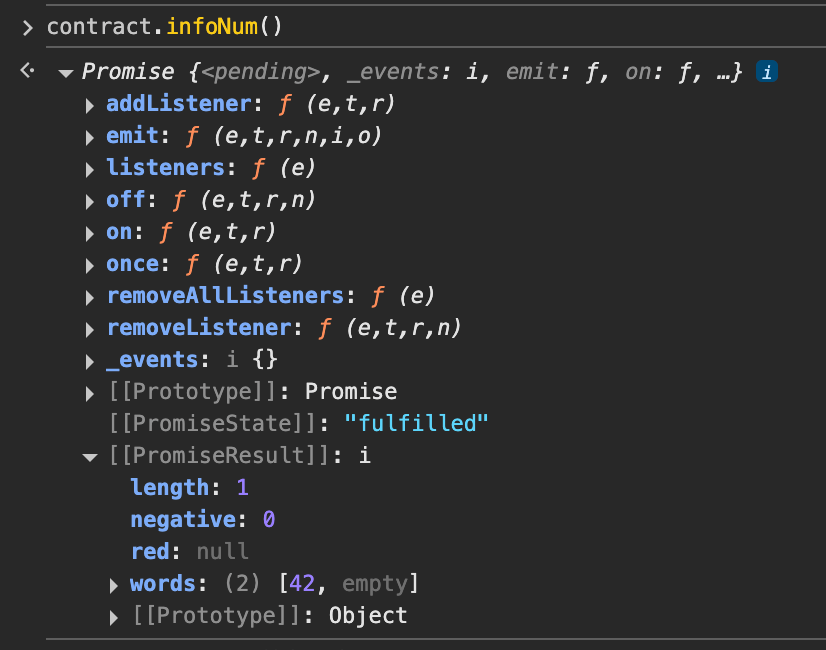Click the red: null property row
The image size is (826, 650).
(x=190, y=552)
